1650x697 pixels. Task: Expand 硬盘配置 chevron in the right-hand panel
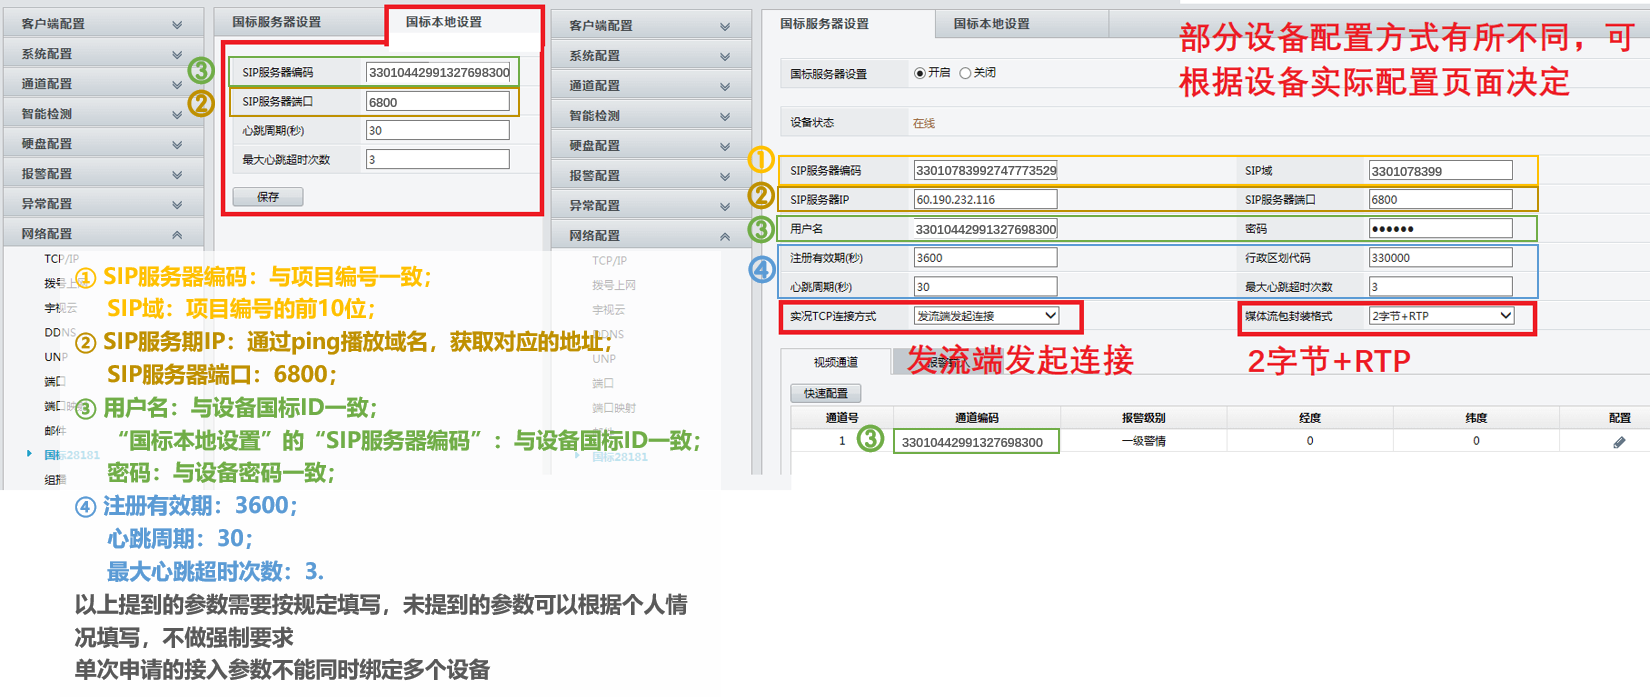[725, 146]
